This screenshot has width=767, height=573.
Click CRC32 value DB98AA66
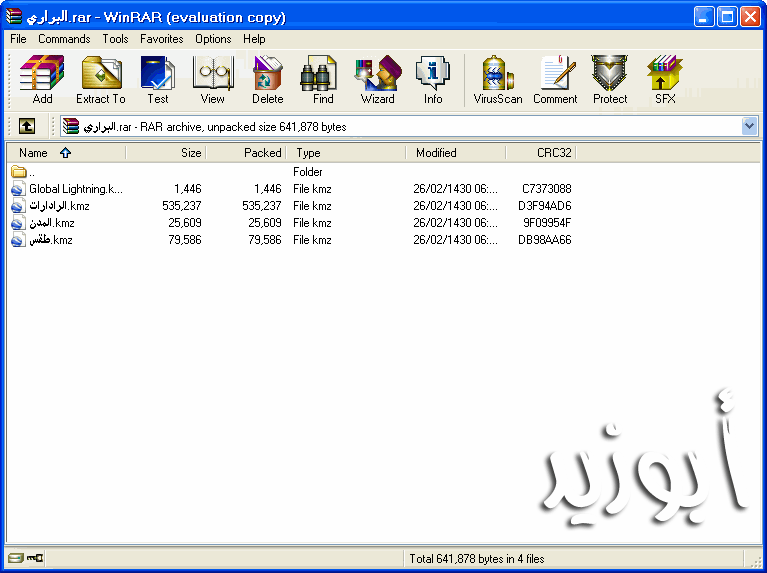tap(544, 240)
